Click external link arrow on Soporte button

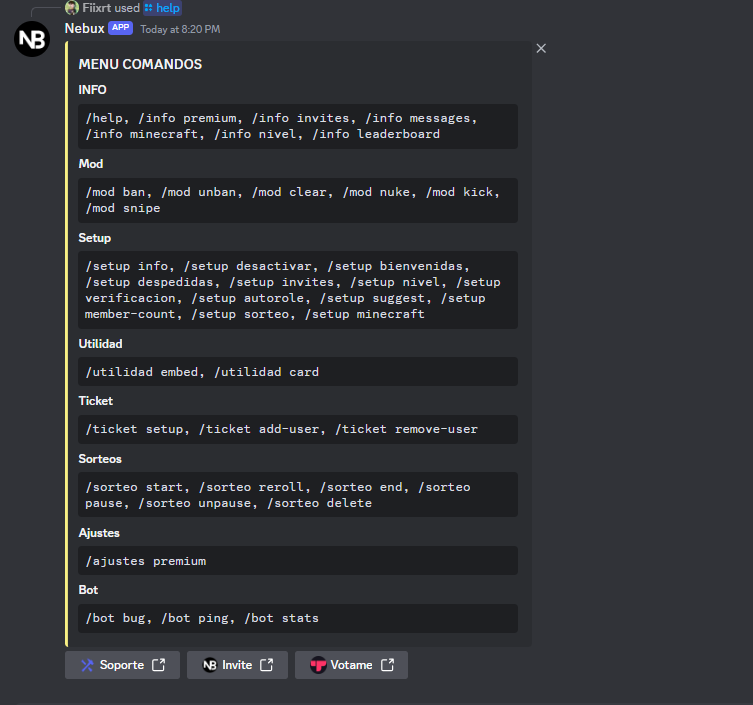click(158, 665)
